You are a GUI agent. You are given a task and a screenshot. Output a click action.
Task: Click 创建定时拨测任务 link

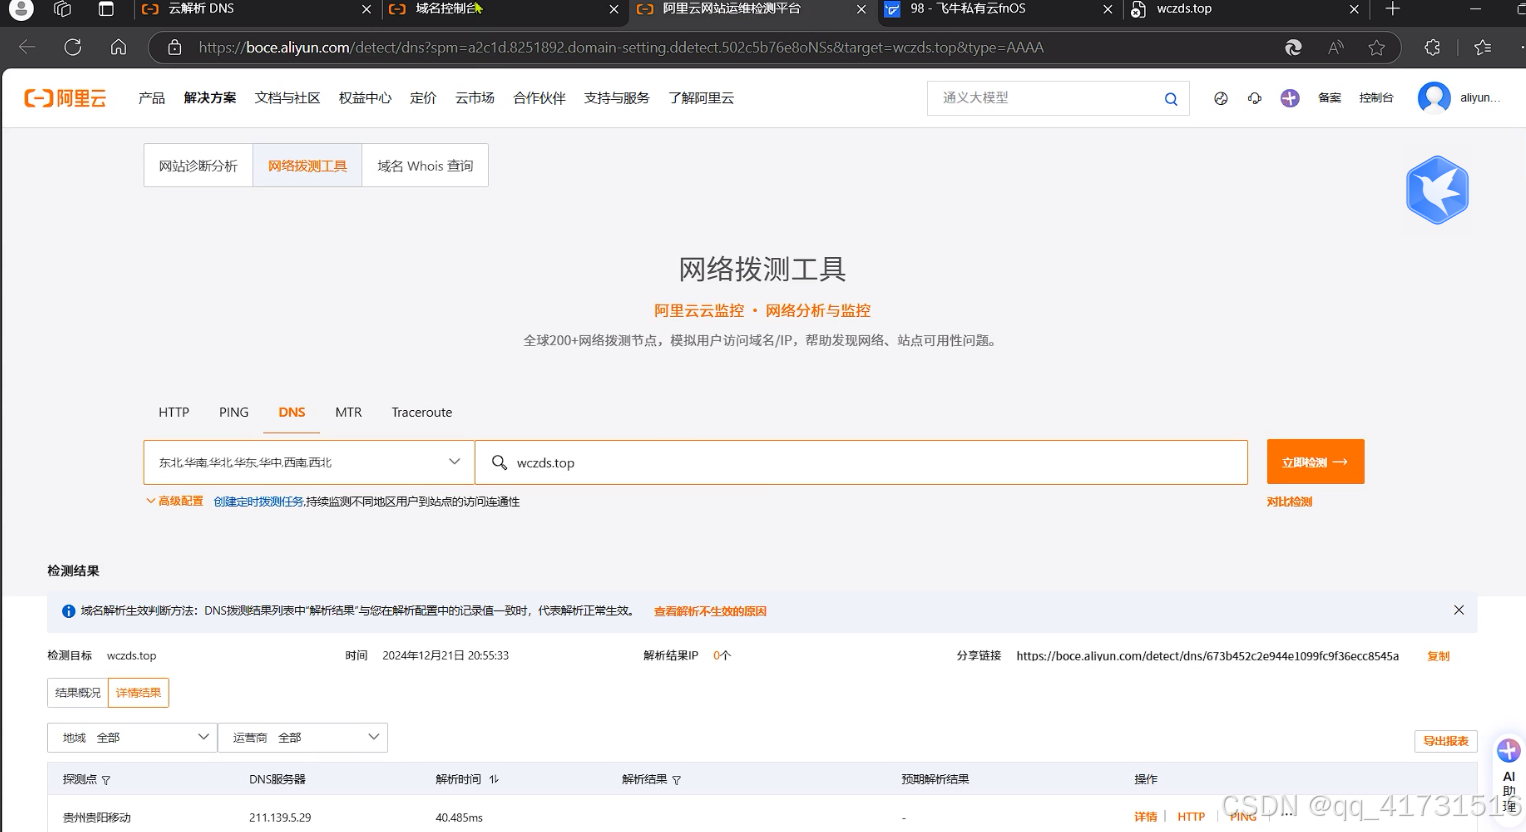click(x=259, y=501)
